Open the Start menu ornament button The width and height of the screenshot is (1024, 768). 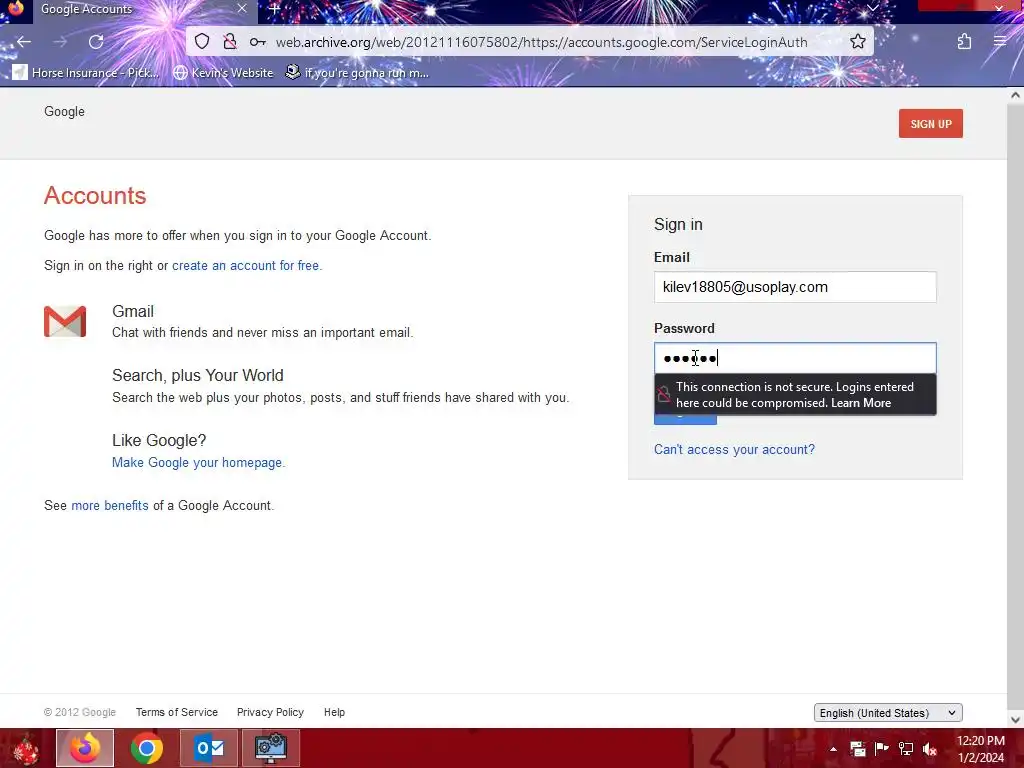pyautogui.click(x=26, y=748)
